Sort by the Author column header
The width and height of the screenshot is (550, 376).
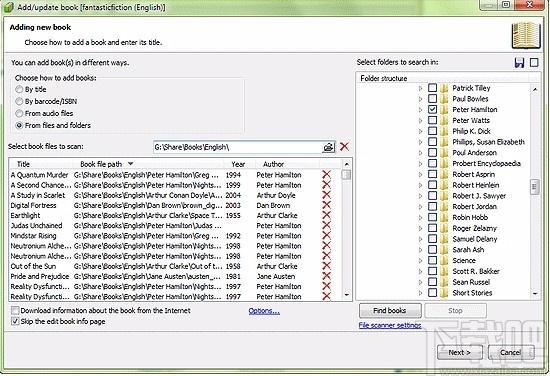(286, 164)
